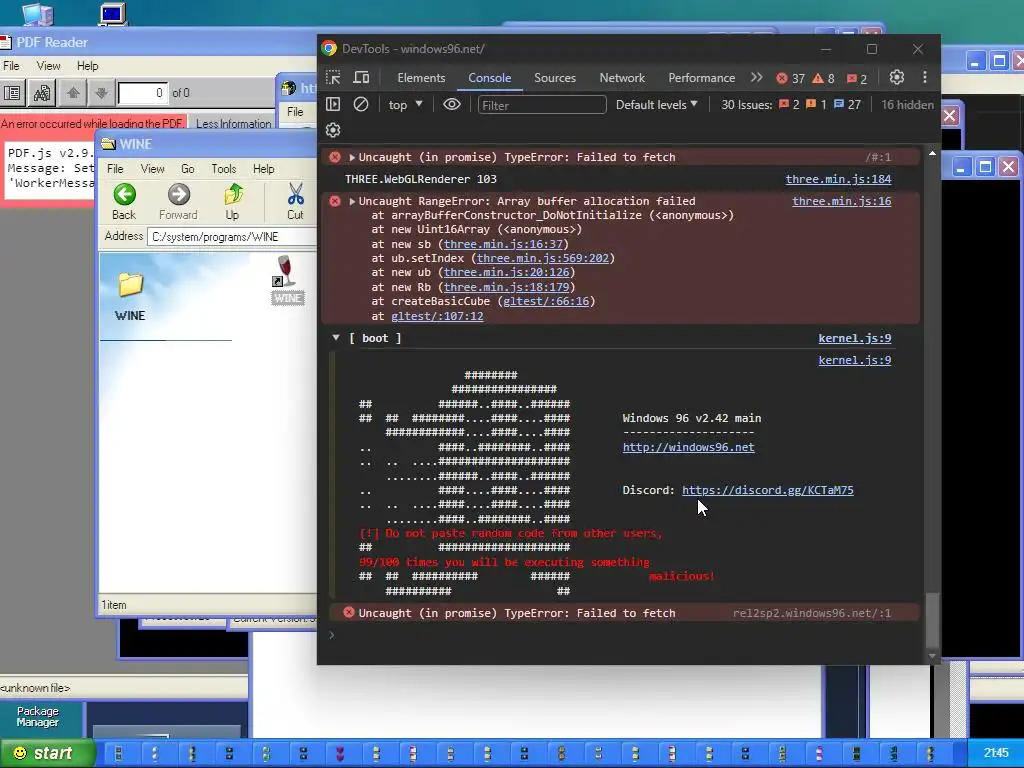
Task: Open three.min.js:184 source link
Action: coord(838,179)
